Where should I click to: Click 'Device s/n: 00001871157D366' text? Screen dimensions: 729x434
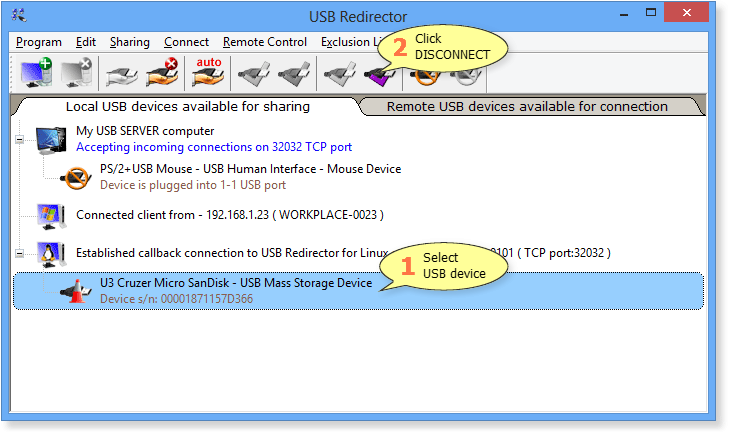[x=177, y=299]
